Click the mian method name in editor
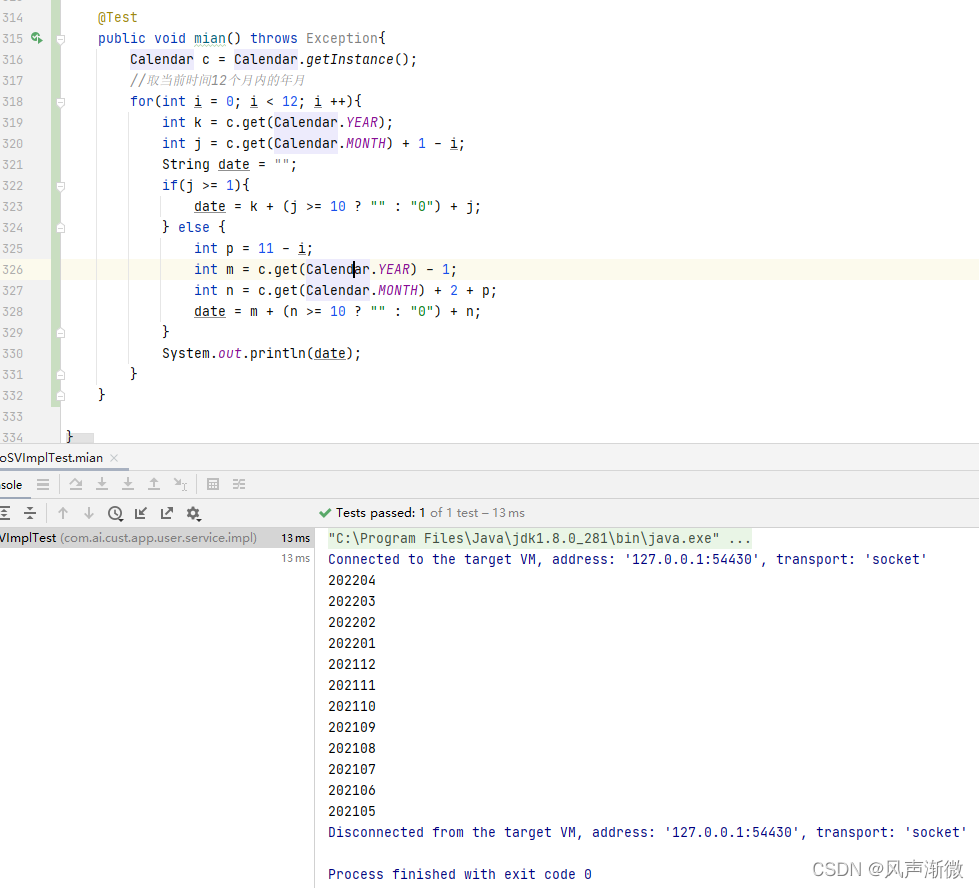Image resolution: width=979 pixels, height=888 pixels. pyautogui.click(x=209, y=38)
